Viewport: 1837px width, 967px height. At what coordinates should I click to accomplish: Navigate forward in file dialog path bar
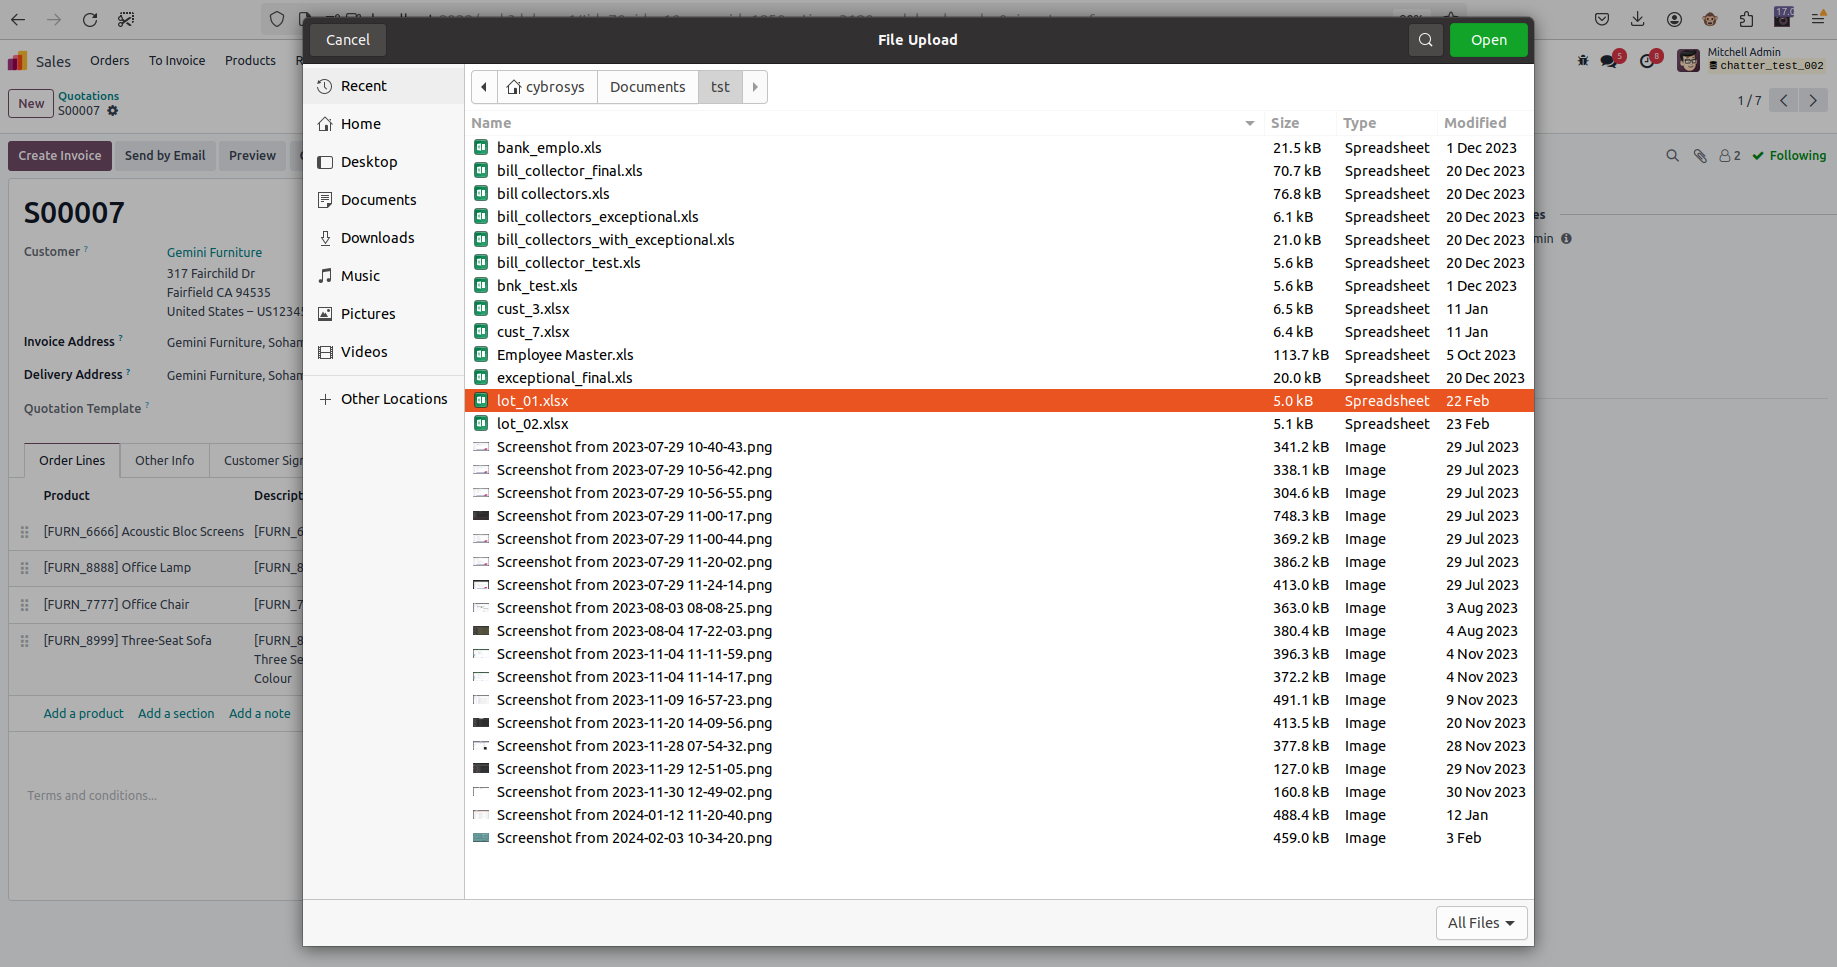755,87
